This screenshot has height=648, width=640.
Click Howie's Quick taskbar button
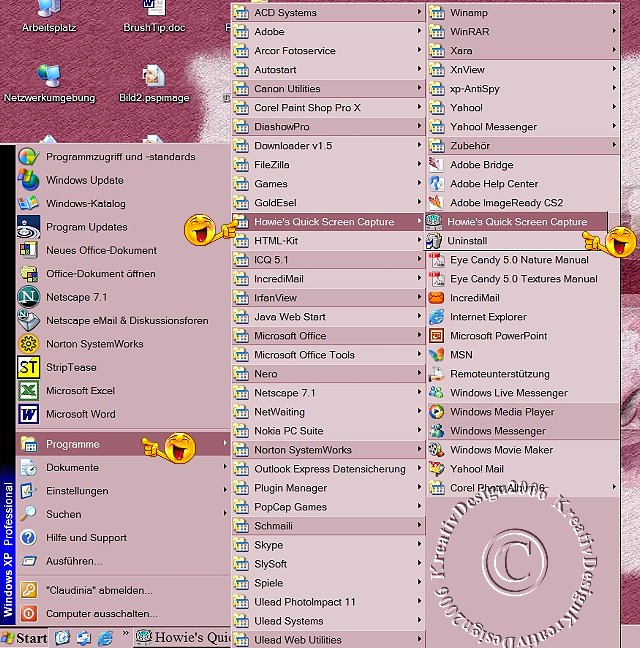(x=183, y=638)
